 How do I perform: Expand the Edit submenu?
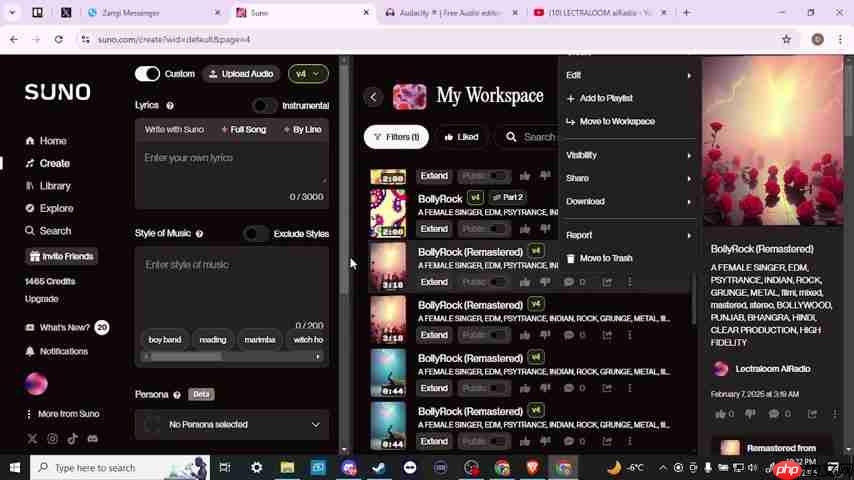pos(629,75)
